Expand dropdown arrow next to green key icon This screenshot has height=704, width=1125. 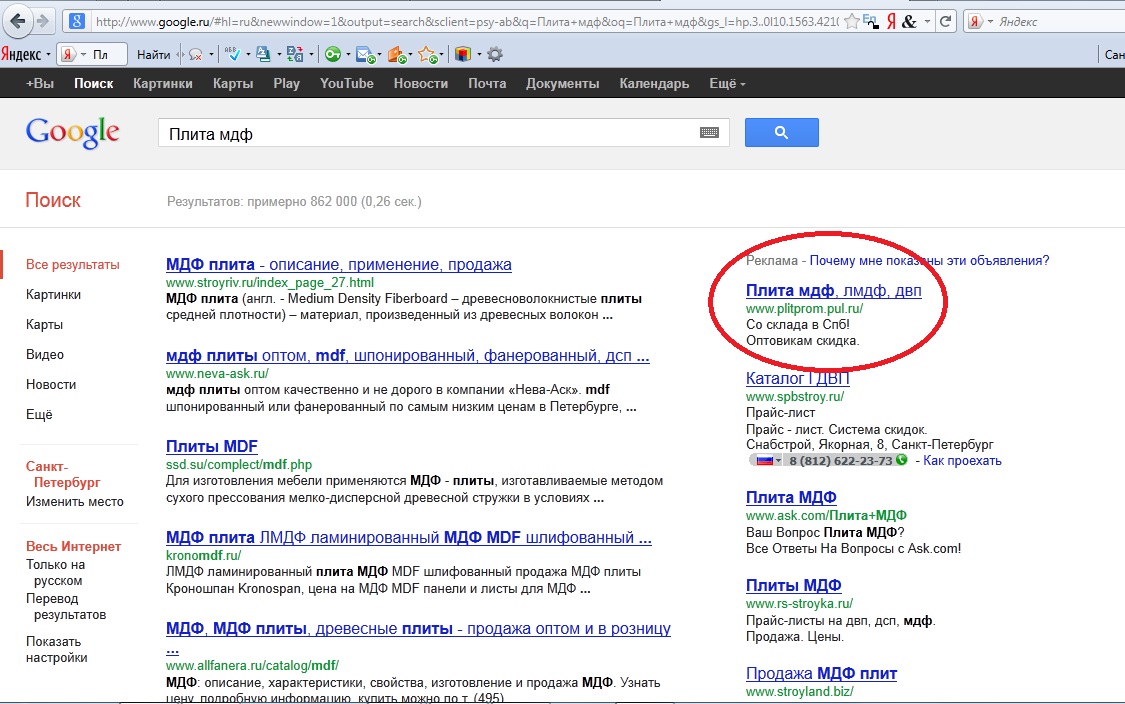pos(349,55)
